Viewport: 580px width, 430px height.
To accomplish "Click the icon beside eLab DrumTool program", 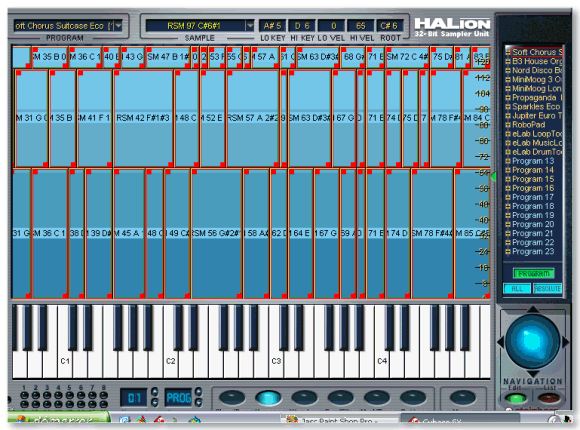I will point(508,152).
